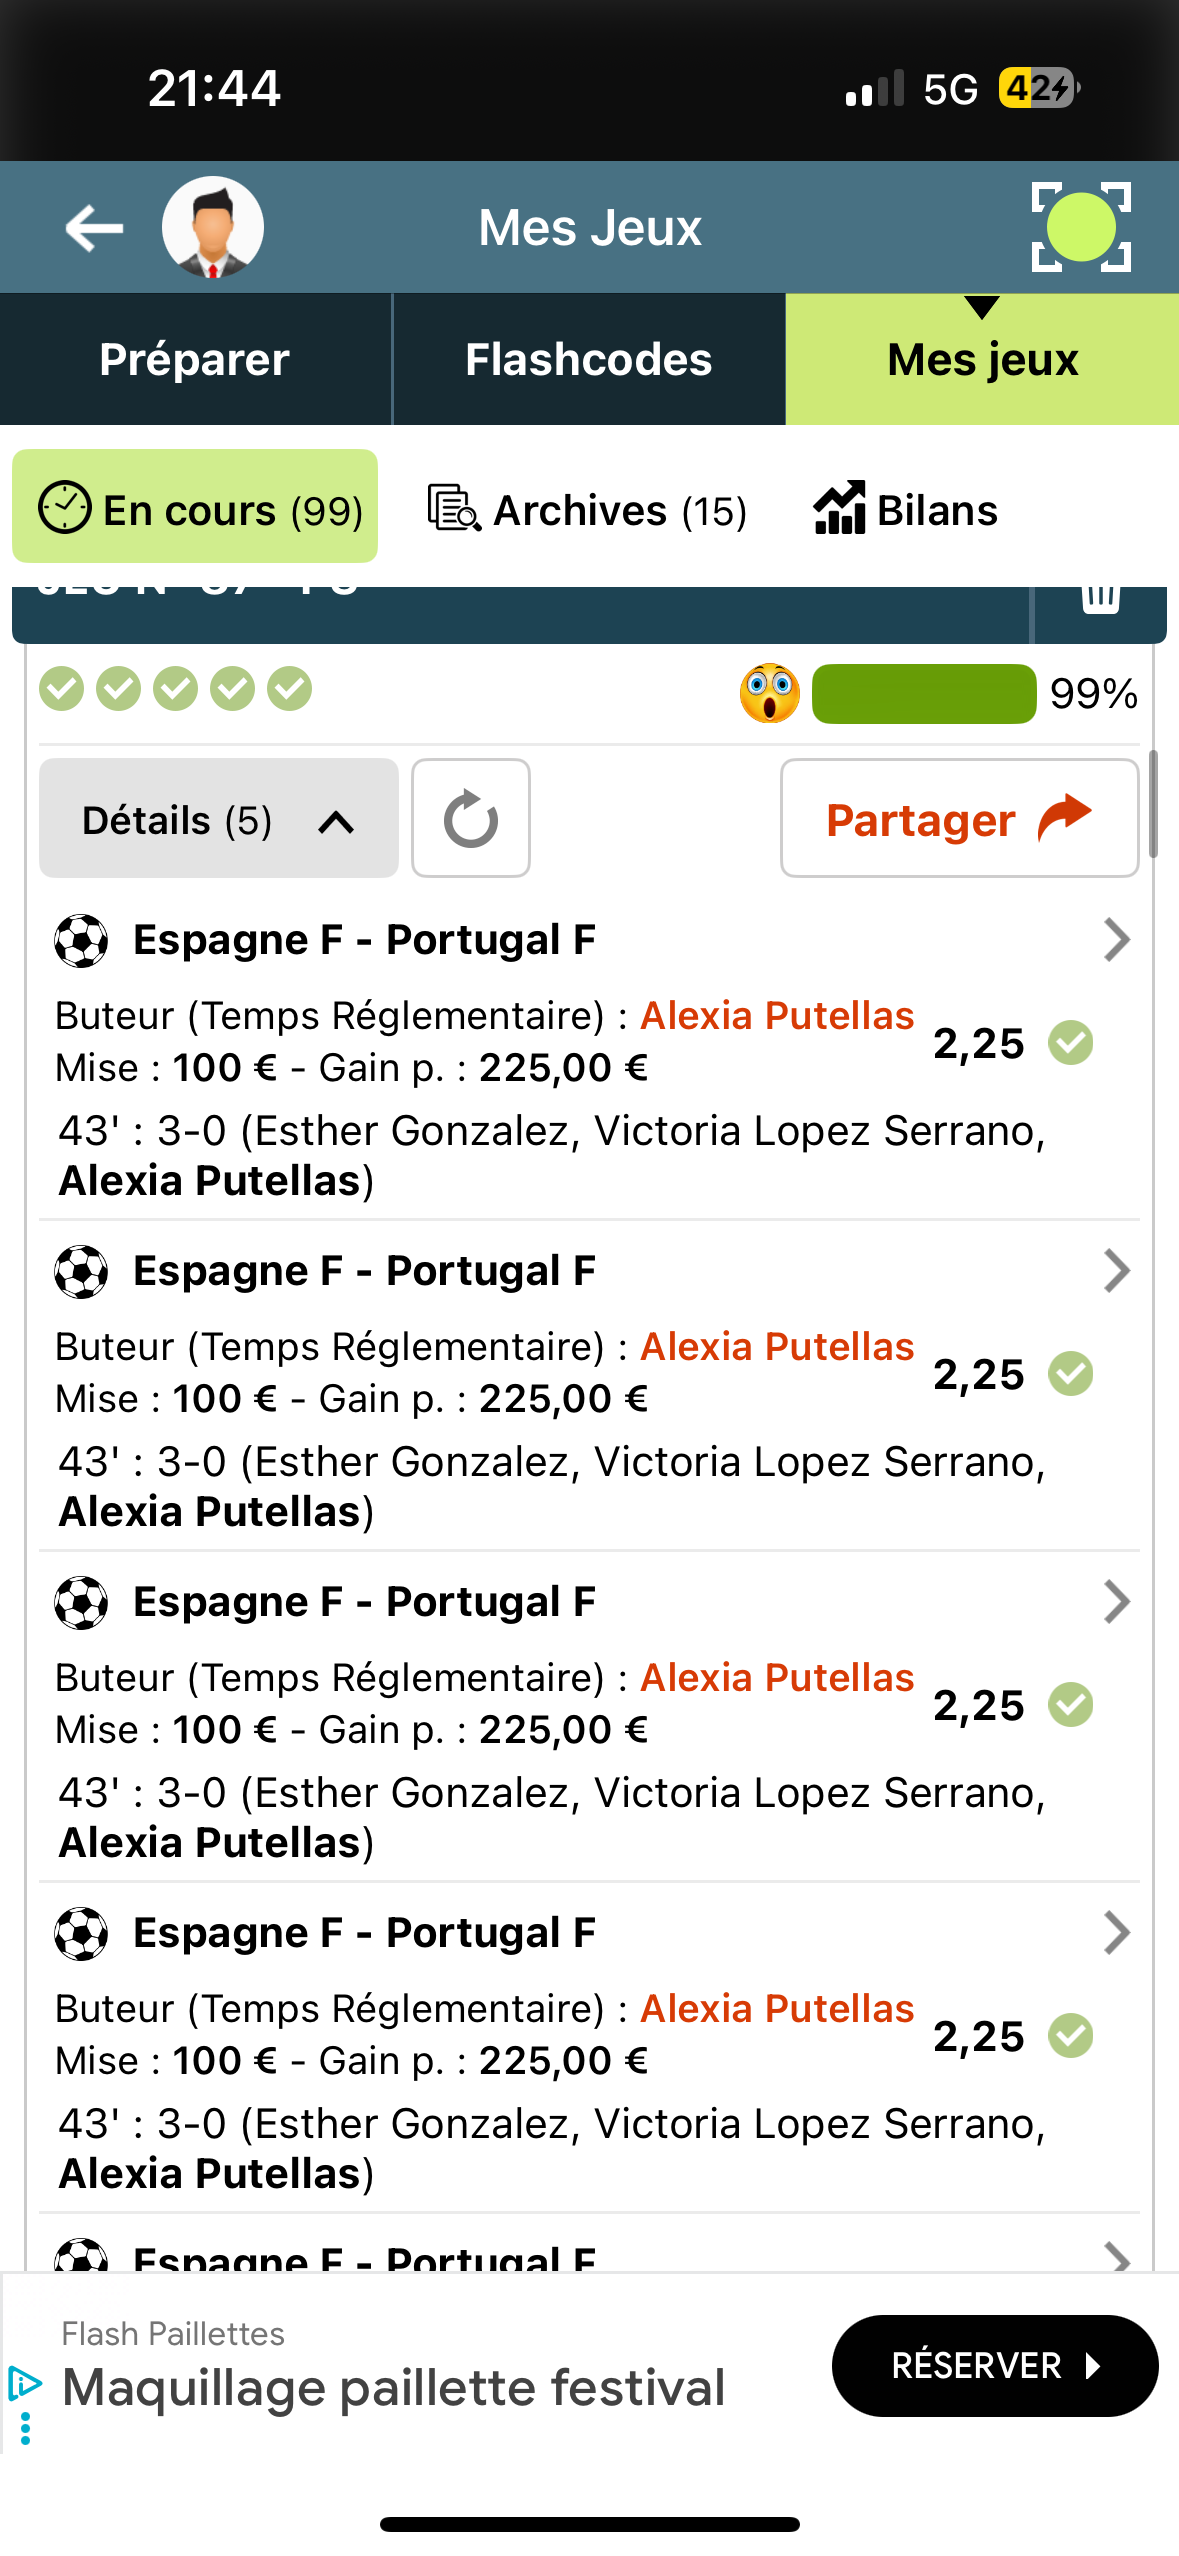Refresh bet details with the reload icon

pos(471,818)
